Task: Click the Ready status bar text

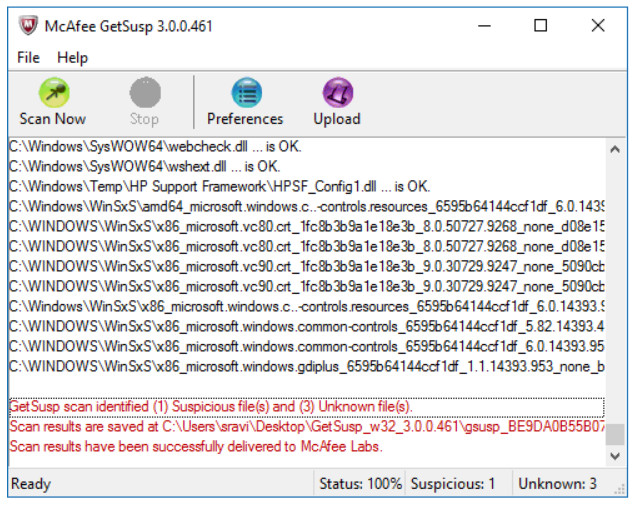Action: click(x=31, y=484)
